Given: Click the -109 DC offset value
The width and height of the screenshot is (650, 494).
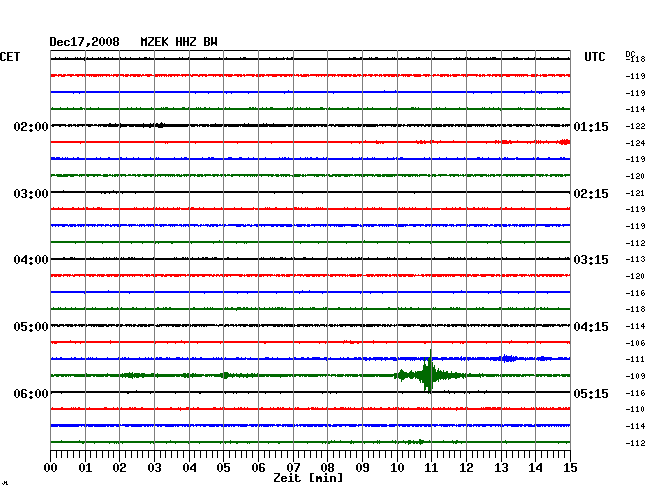Looking at the screenshot, I should pos(634,376).
